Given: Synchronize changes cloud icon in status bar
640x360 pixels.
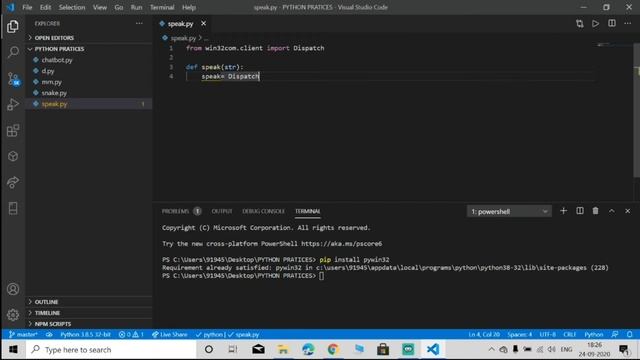Looking at the screenshot, I should pos(49,334).
